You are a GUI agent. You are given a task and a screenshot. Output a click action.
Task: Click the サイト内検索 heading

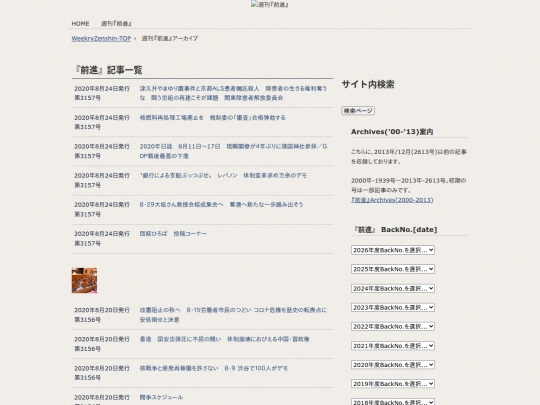(x=368, y=84)
